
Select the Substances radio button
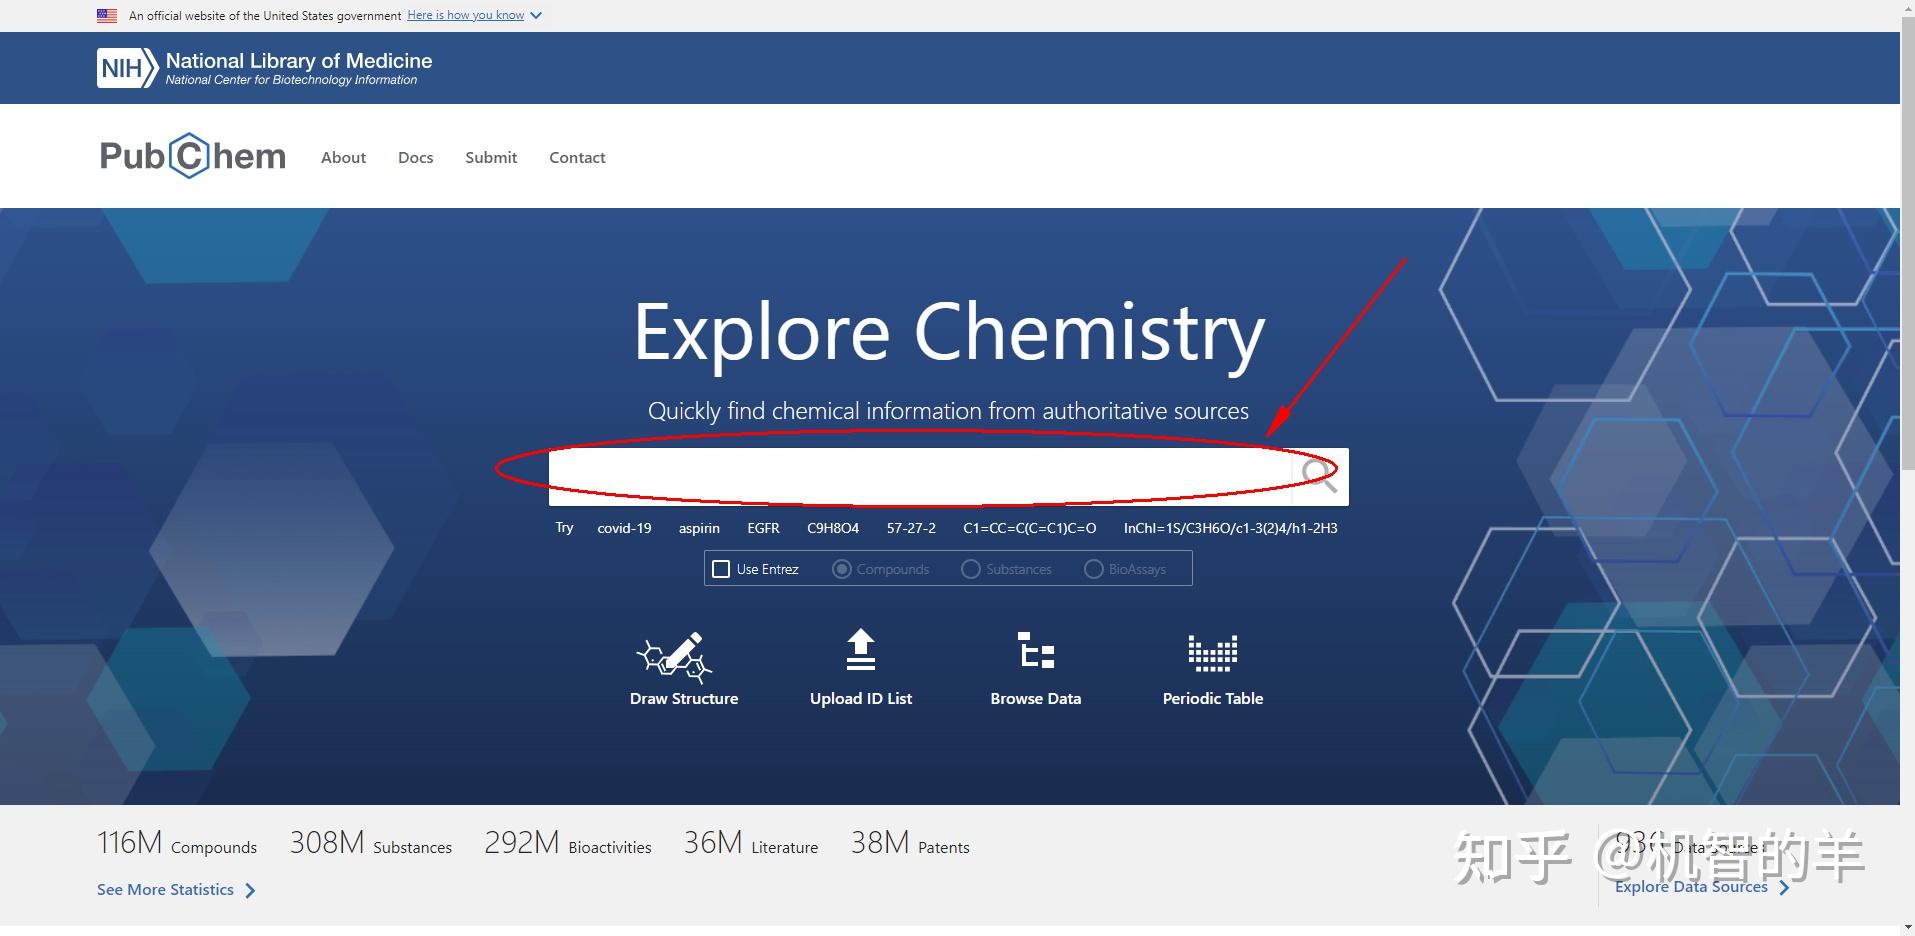pos(970,569)
